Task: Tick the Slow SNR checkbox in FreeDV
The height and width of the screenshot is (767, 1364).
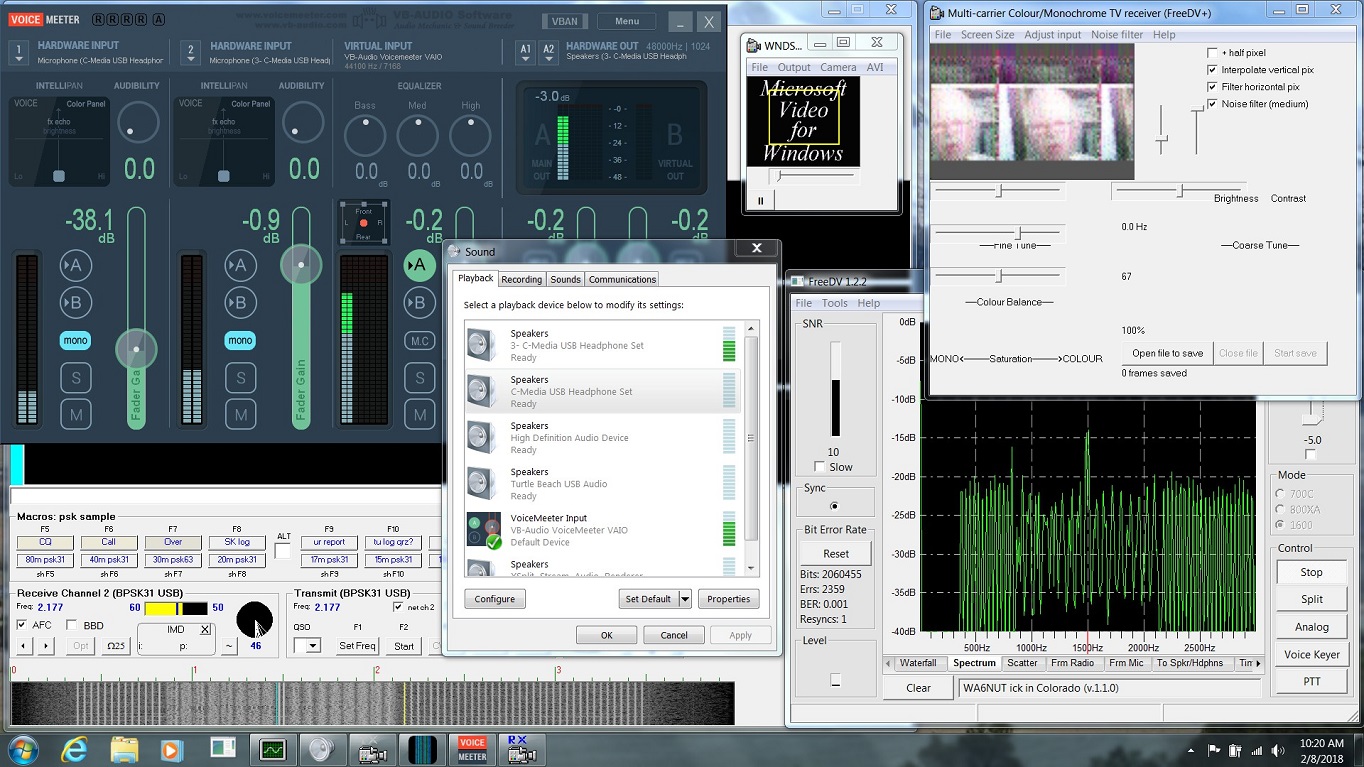Action: 820,467
